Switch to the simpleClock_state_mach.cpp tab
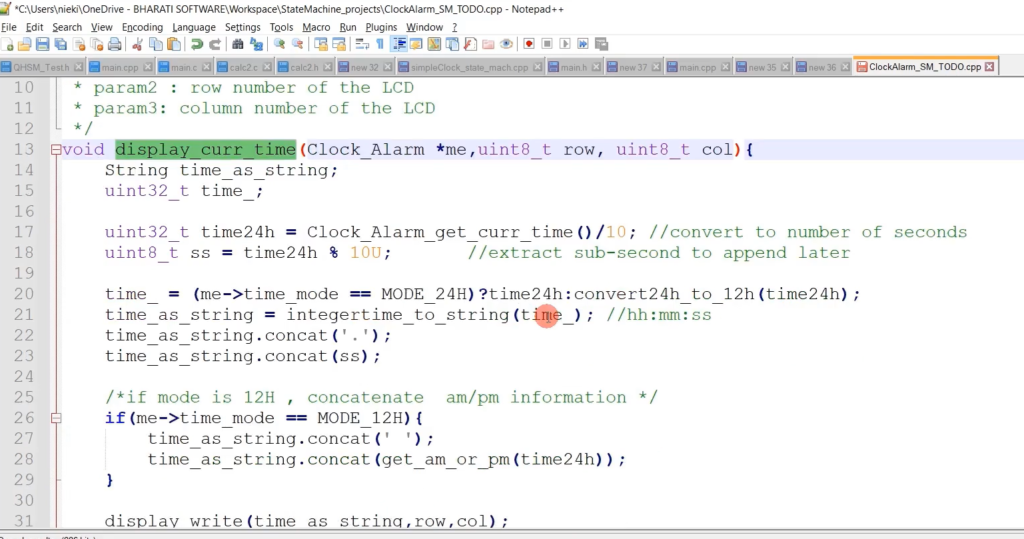Image resolution: width=1024 pixels, height=539 pixels. [x=468, y=68]
